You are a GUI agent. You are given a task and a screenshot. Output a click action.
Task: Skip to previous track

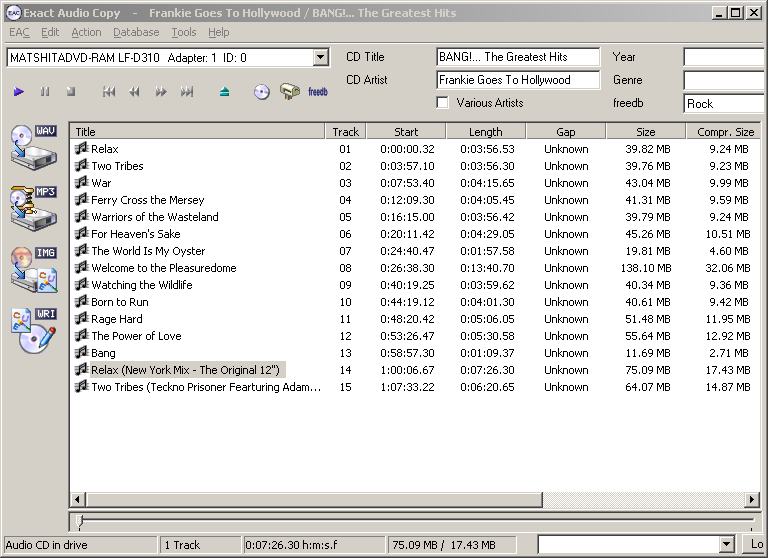click(x=109, y=92)
